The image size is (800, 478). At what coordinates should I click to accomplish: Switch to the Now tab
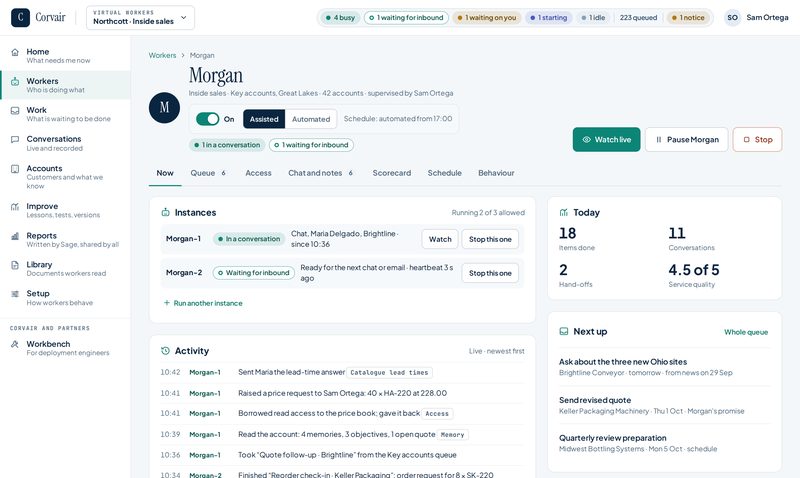[x=165, y=173]
